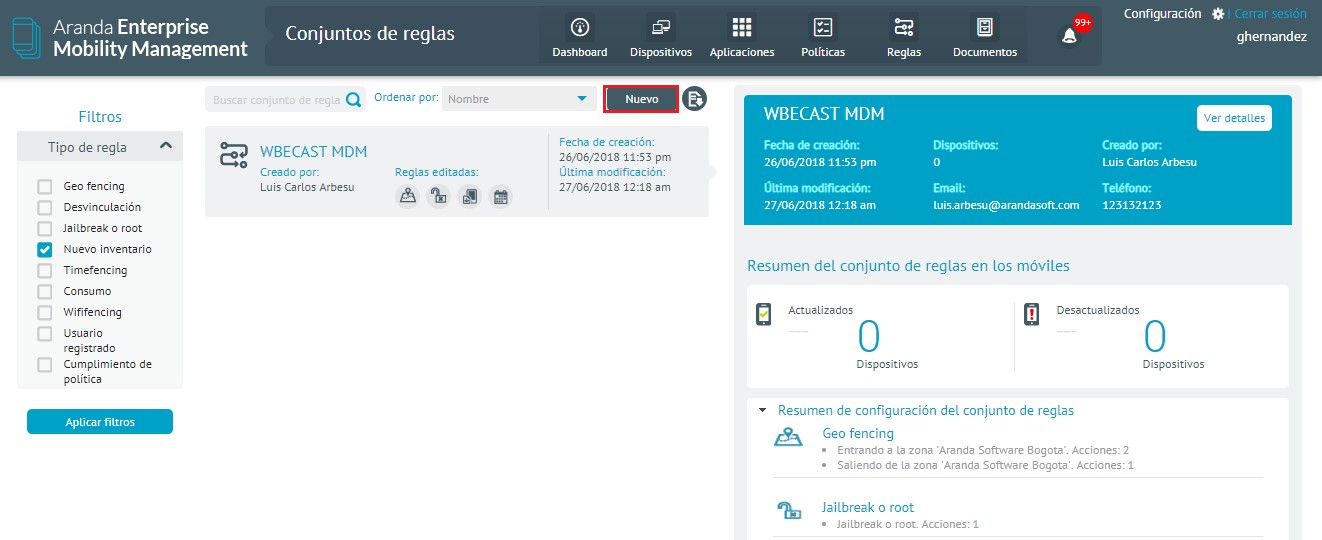
Task: Click the Cerrar sesión link
Action: click(1271, 14)
